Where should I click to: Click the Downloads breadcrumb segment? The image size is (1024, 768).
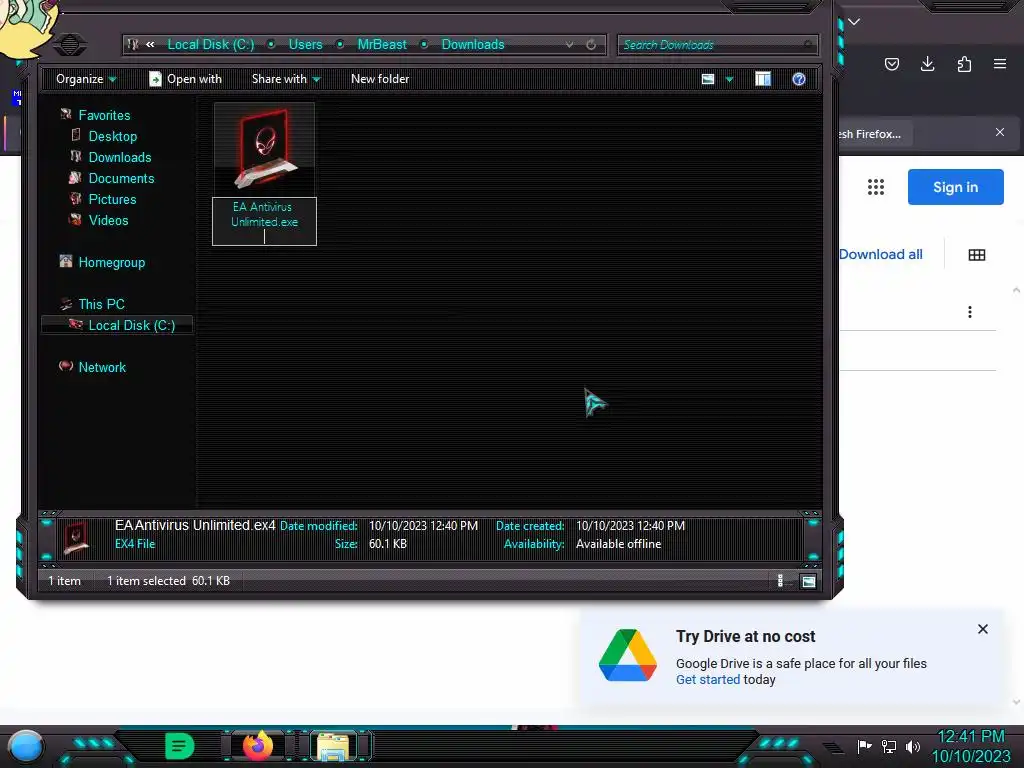click(x=473, y=44)
